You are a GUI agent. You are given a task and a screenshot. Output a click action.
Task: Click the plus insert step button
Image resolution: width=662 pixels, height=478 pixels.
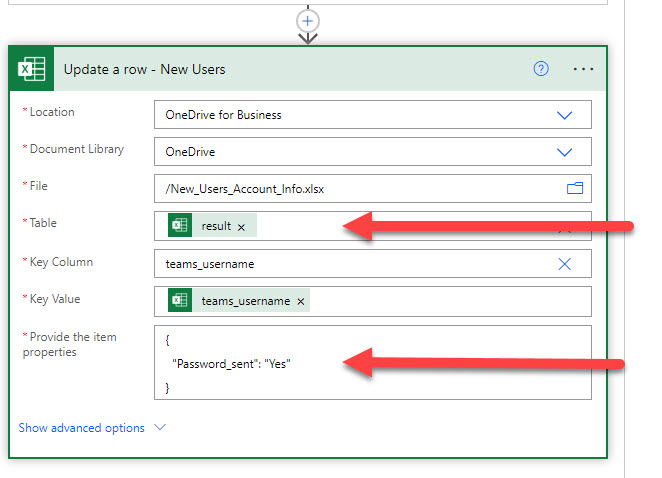tap(308, 20)
